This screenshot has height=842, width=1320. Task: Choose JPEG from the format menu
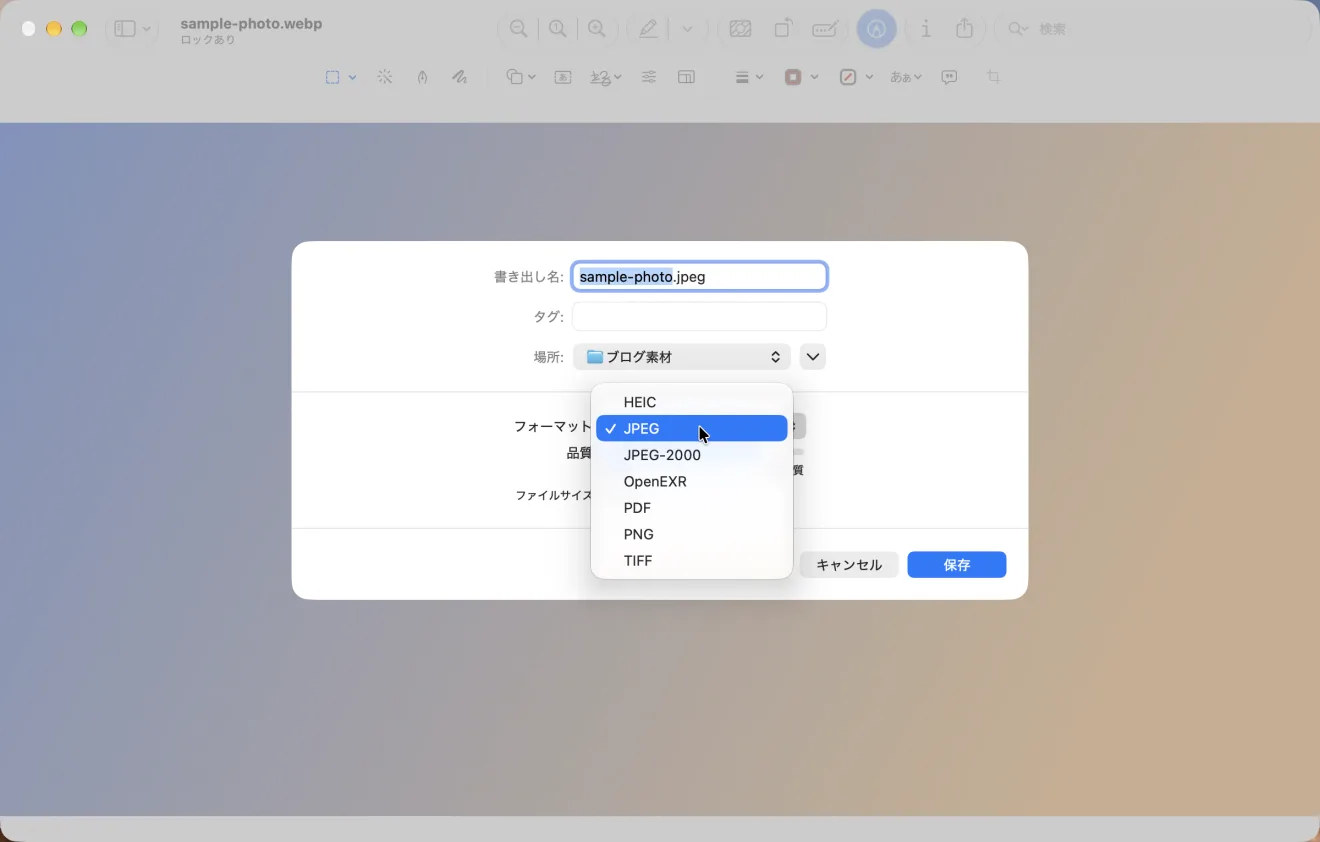coord(692,428)
